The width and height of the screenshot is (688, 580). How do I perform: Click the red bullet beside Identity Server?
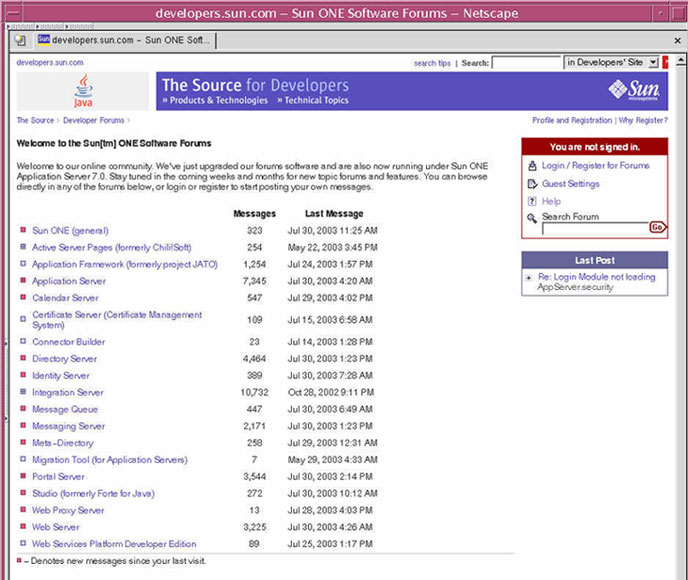point(23,375)
